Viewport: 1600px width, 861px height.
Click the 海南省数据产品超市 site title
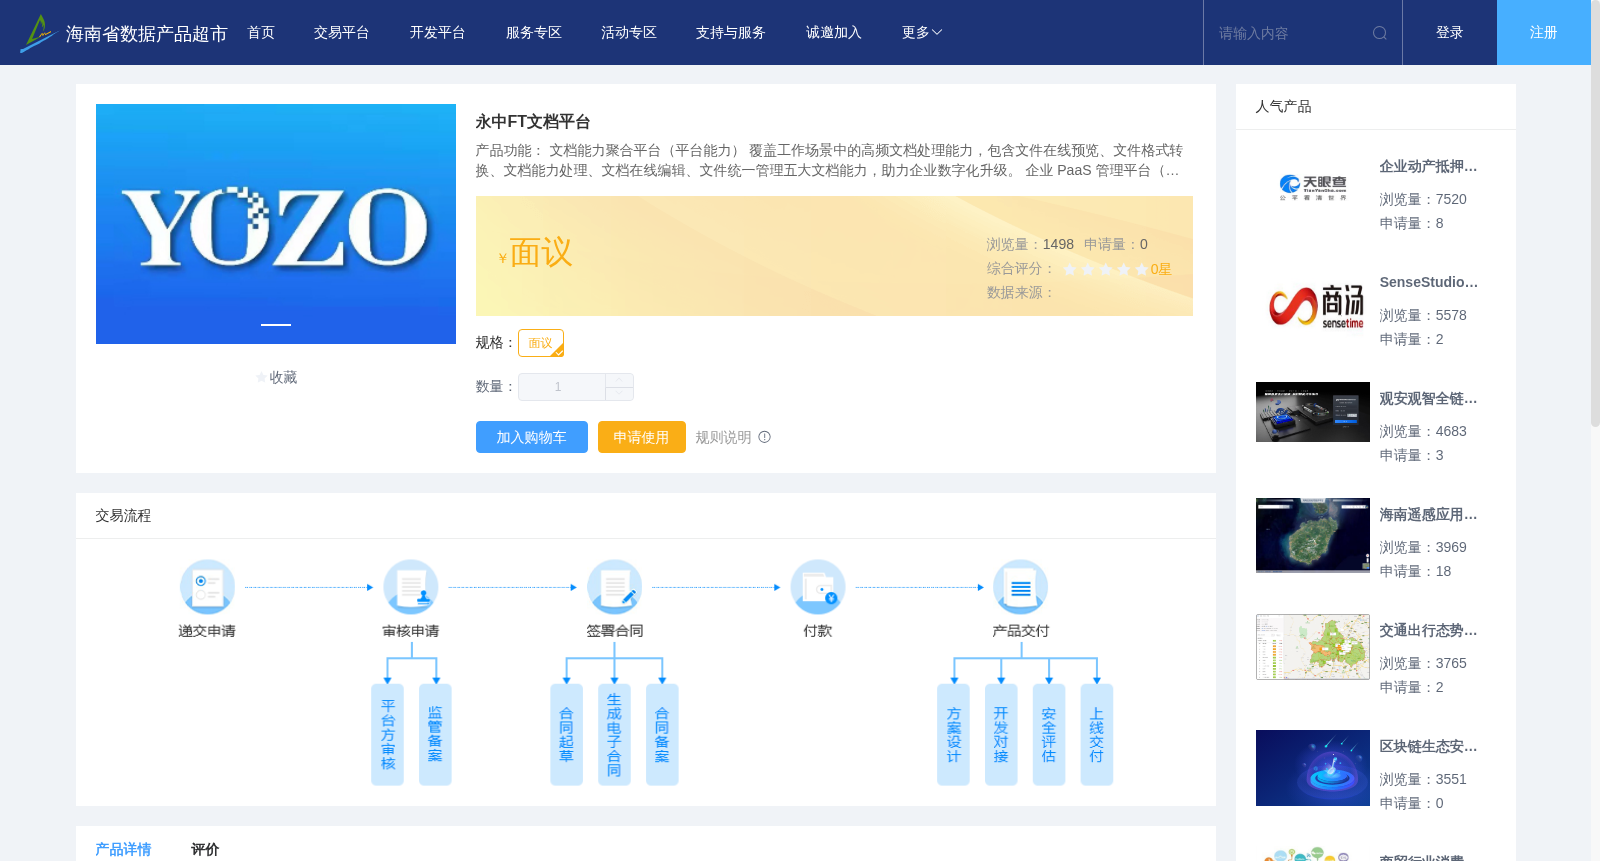(x=146, y=34)
